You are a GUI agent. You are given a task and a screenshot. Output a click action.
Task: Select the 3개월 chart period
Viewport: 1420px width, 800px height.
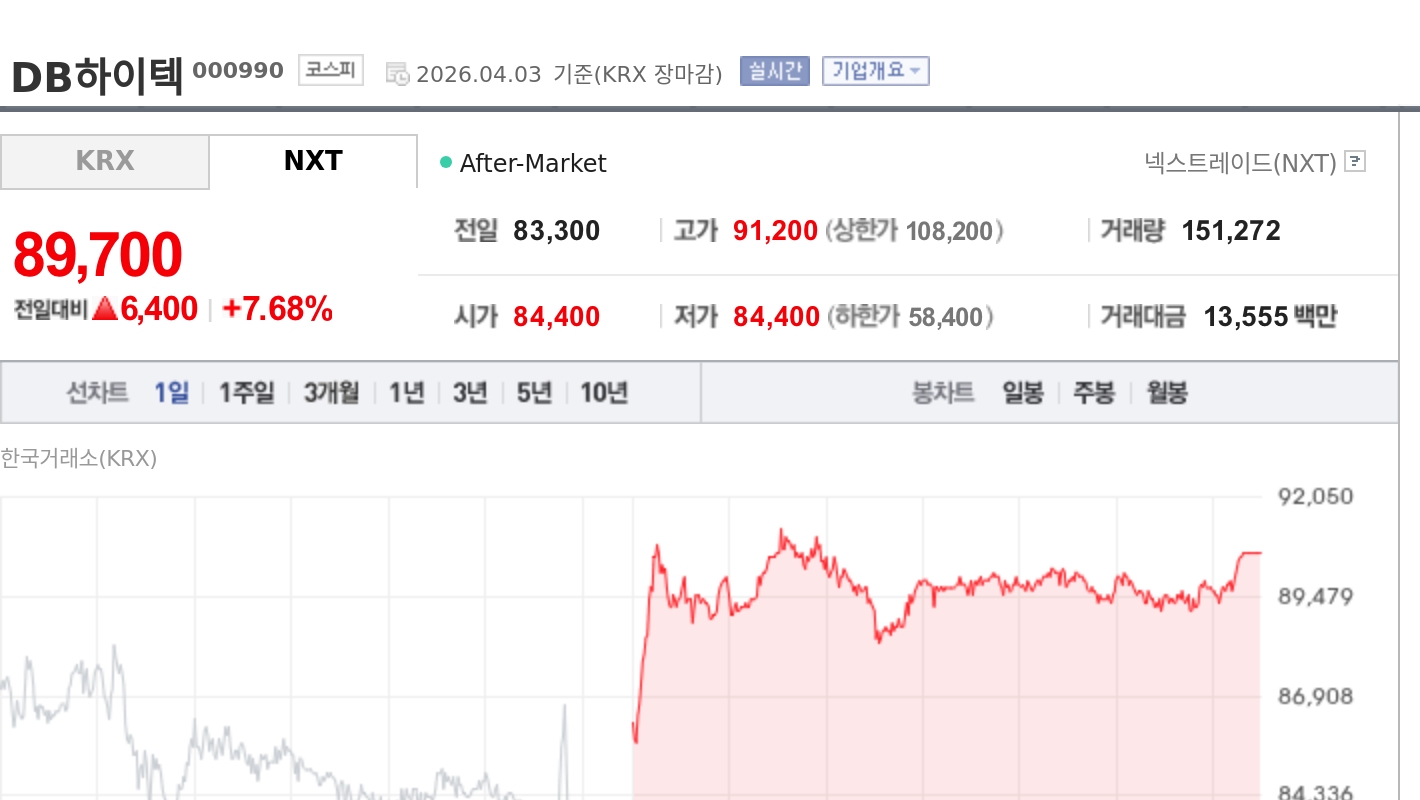point(331,392)
